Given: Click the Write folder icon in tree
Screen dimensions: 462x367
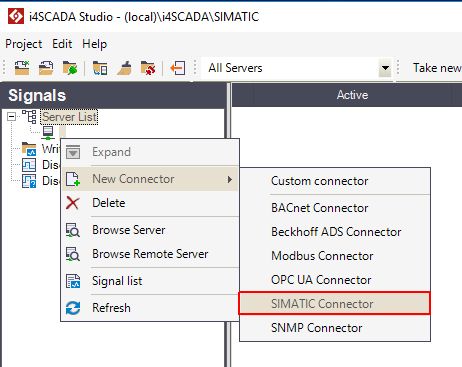Looking at the screenshot, I should 29,149.
